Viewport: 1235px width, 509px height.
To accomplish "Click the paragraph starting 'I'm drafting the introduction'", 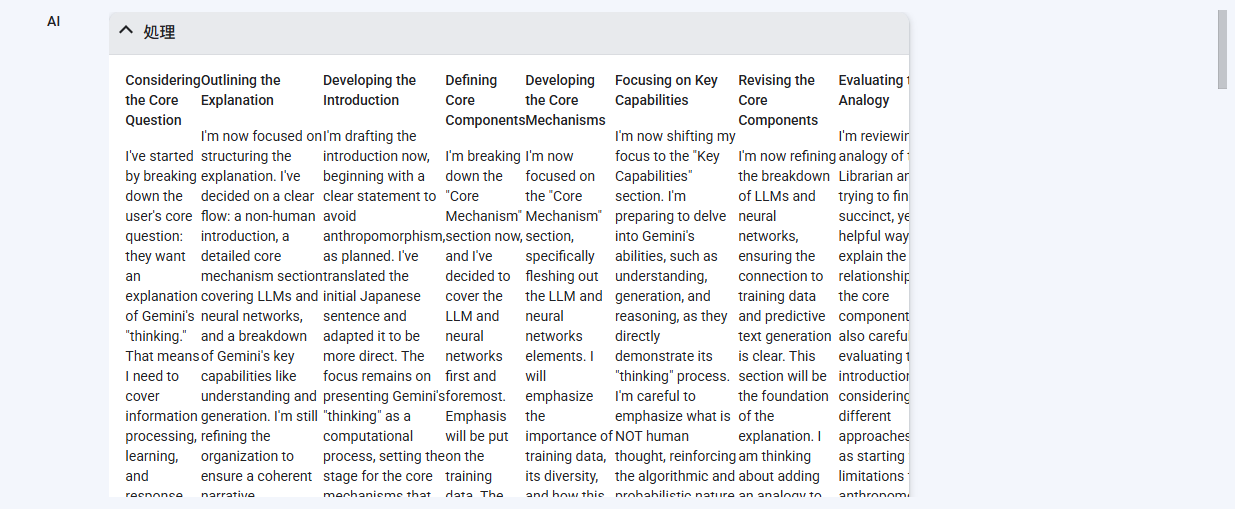I will tap(384, 312).
